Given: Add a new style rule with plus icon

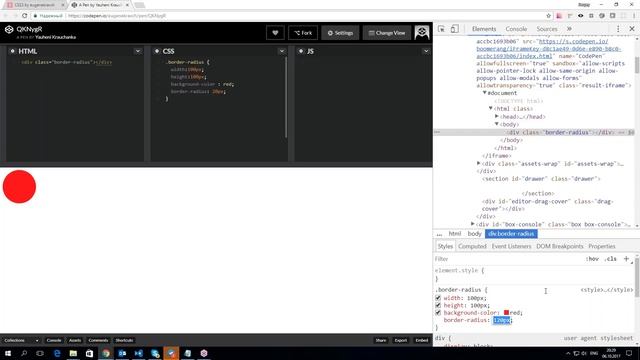Looking at the screenshot, I should [x=626, y=258].
